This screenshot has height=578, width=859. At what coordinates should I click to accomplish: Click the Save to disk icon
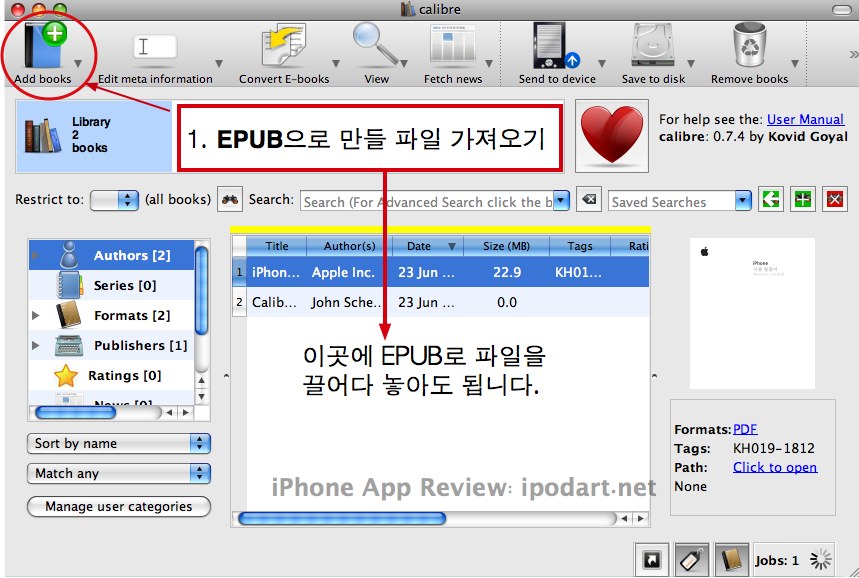click(x=652, y=46)
